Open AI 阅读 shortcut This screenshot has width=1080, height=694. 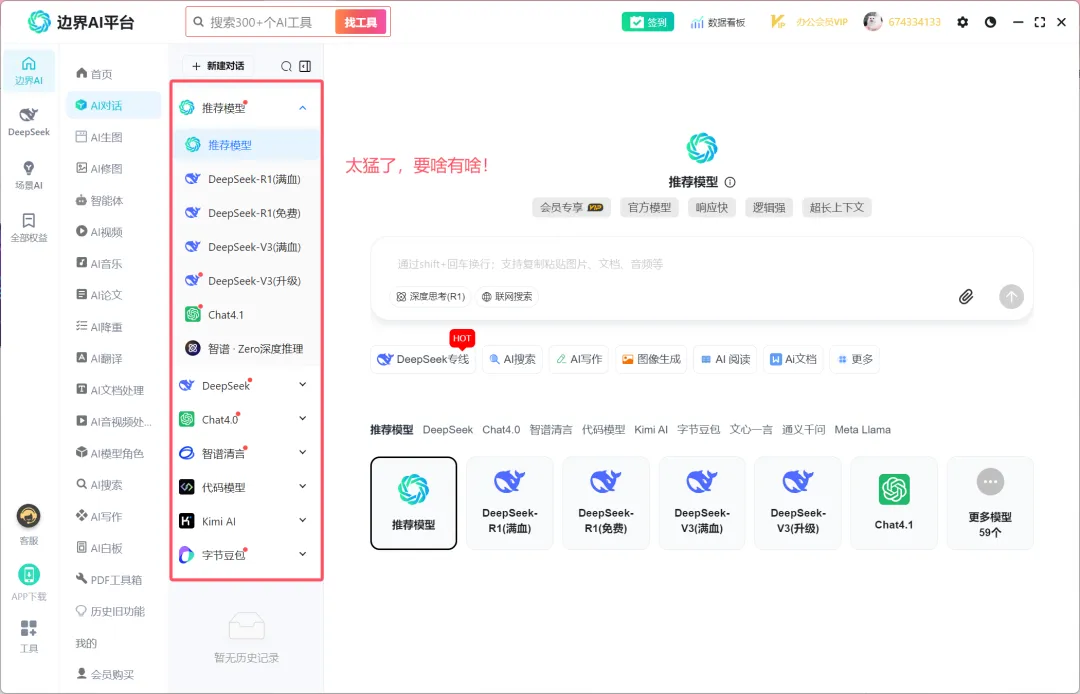pos(725,359)
